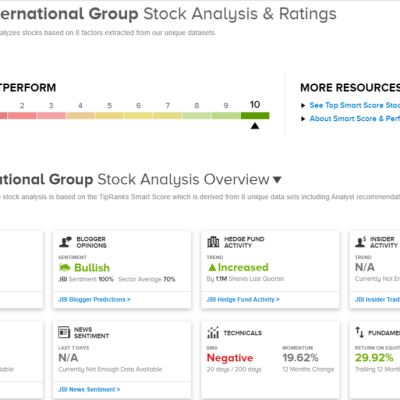The image size is (400, 400).
Task: Click the Insider Activity person icon
Action: point(361,242)
